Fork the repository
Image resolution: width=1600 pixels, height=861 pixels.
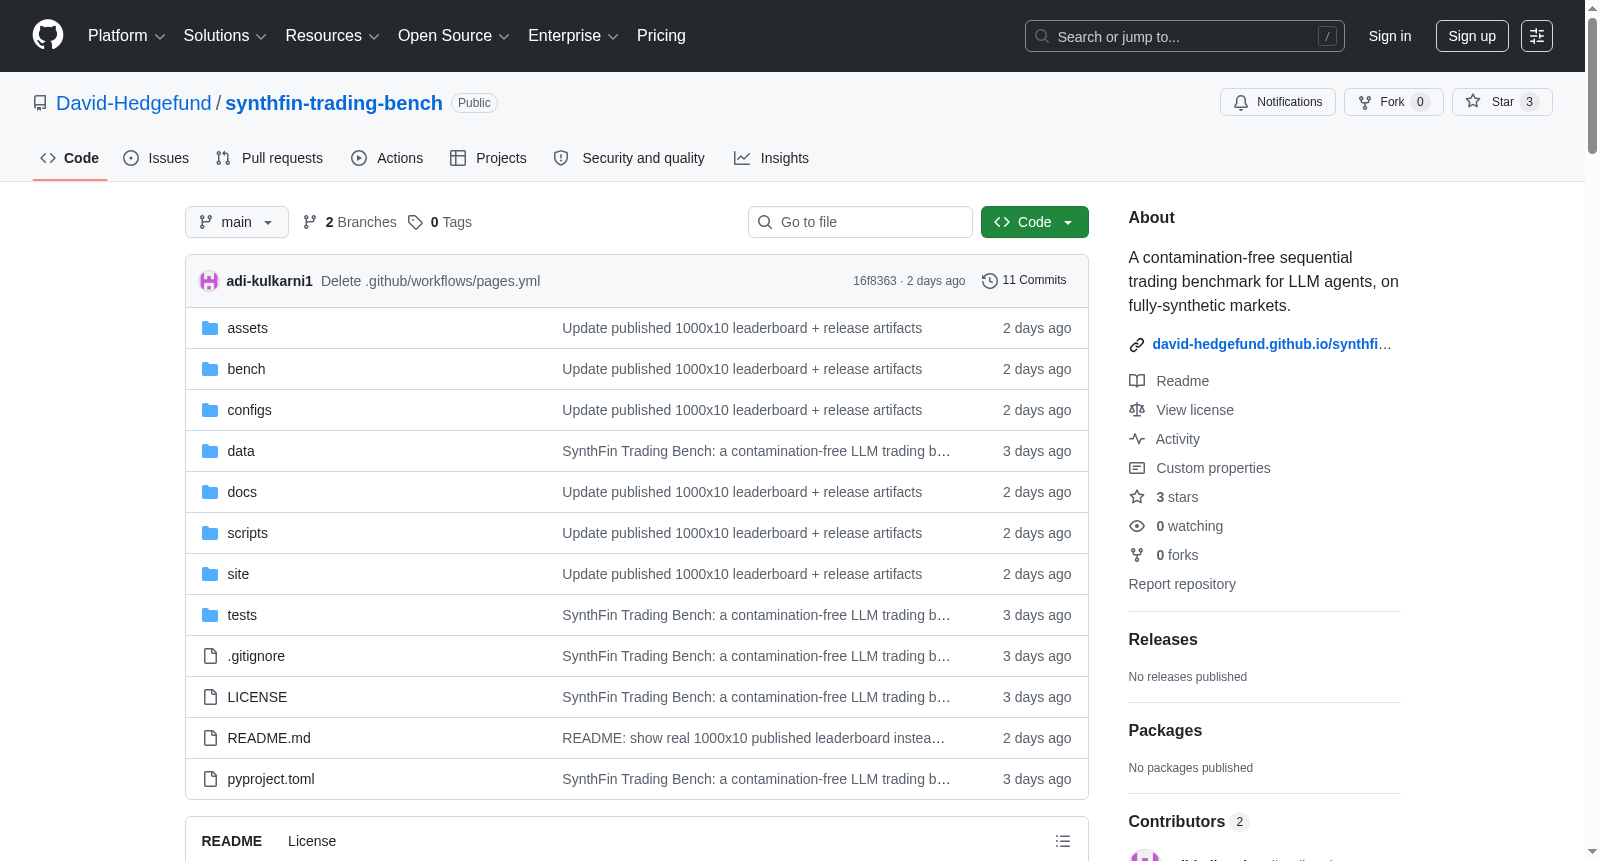click(1394, 102)
